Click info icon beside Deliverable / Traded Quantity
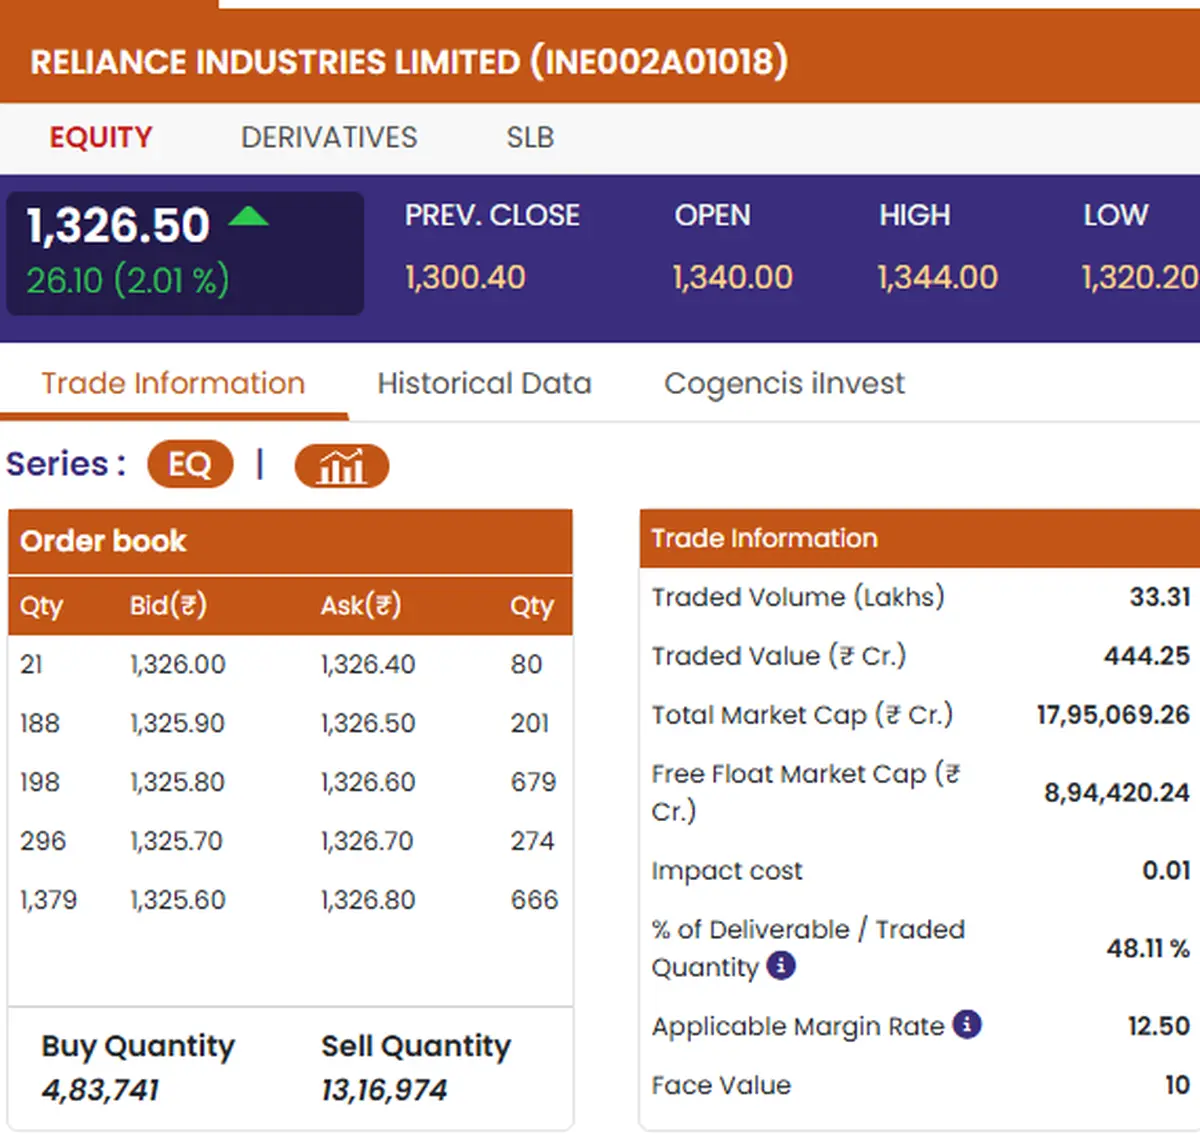 (780, 966)
